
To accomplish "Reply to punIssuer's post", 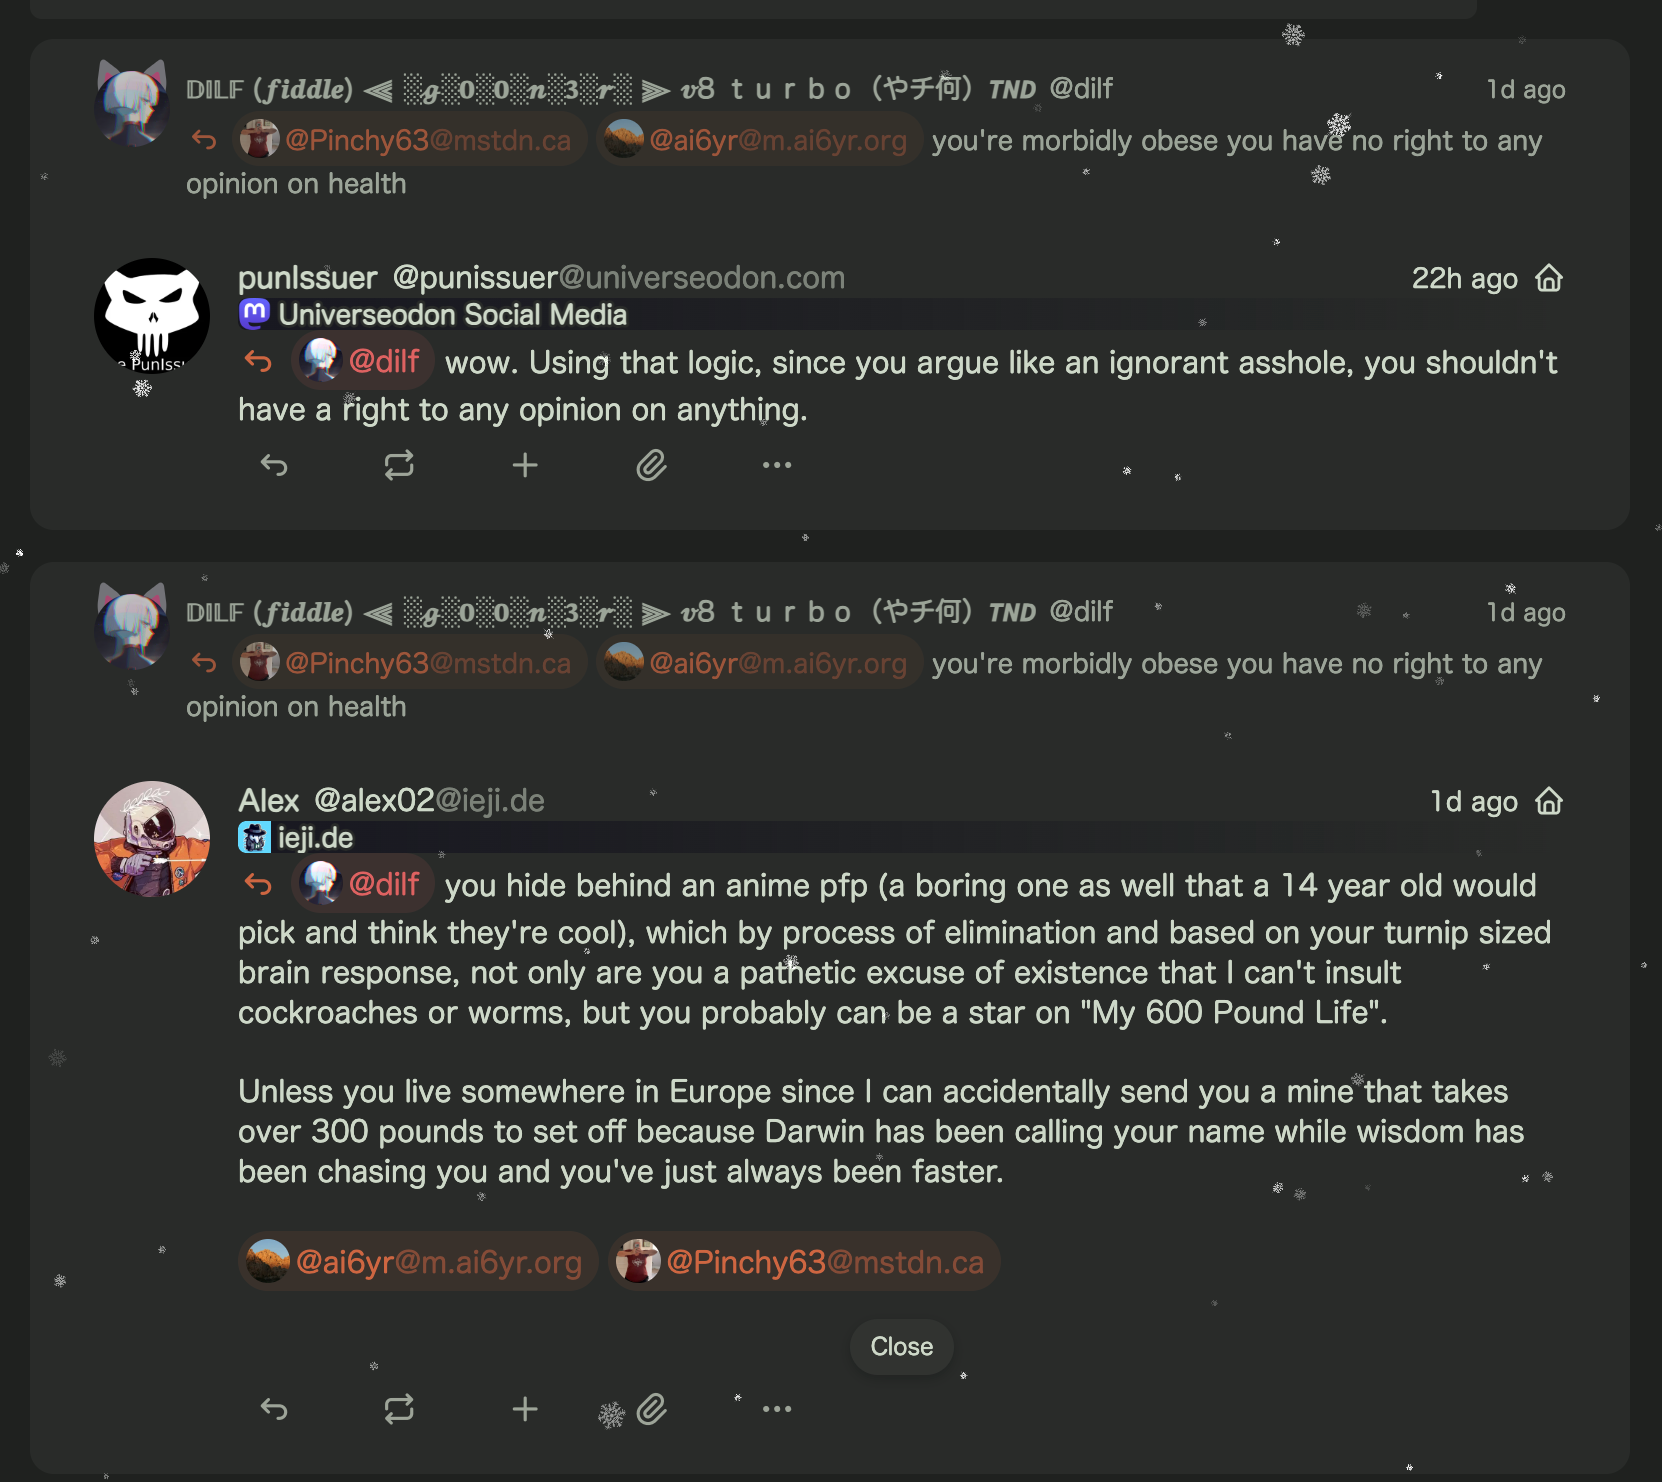I will point(274,465).
